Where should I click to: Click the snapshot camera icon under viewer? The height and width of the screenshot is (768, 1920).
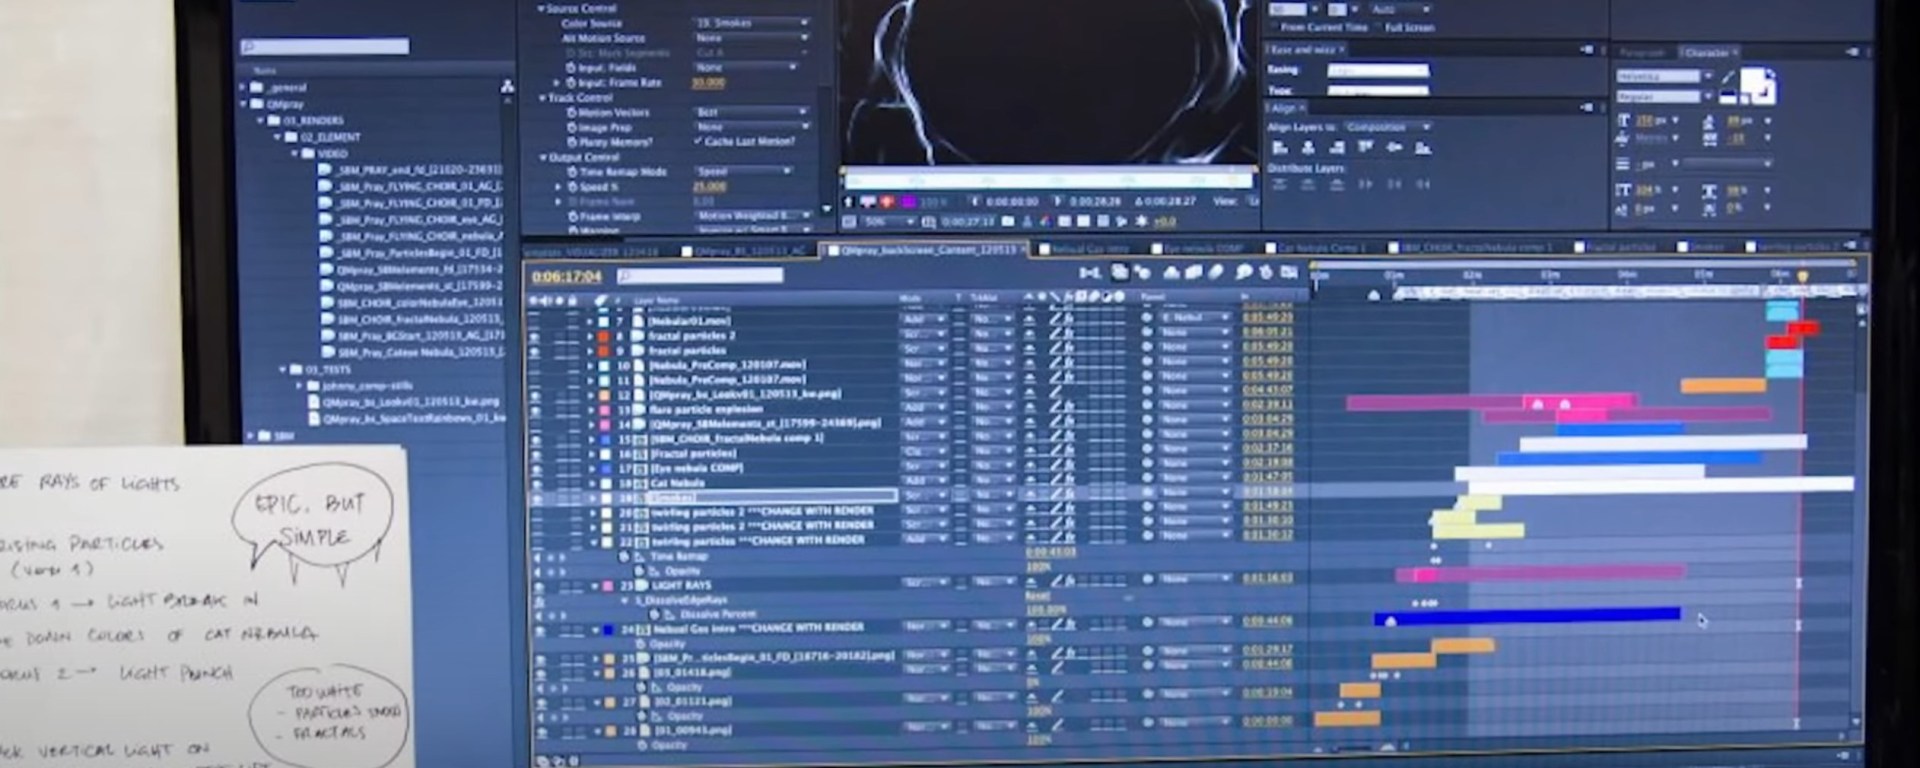1008,222
